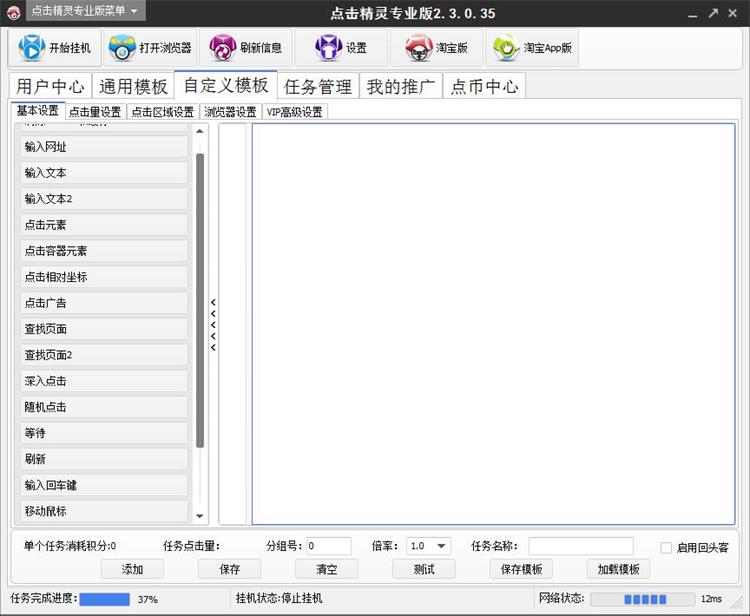
Task: Open the 点击量设置 sub-tab
Action: coord(95,112)
